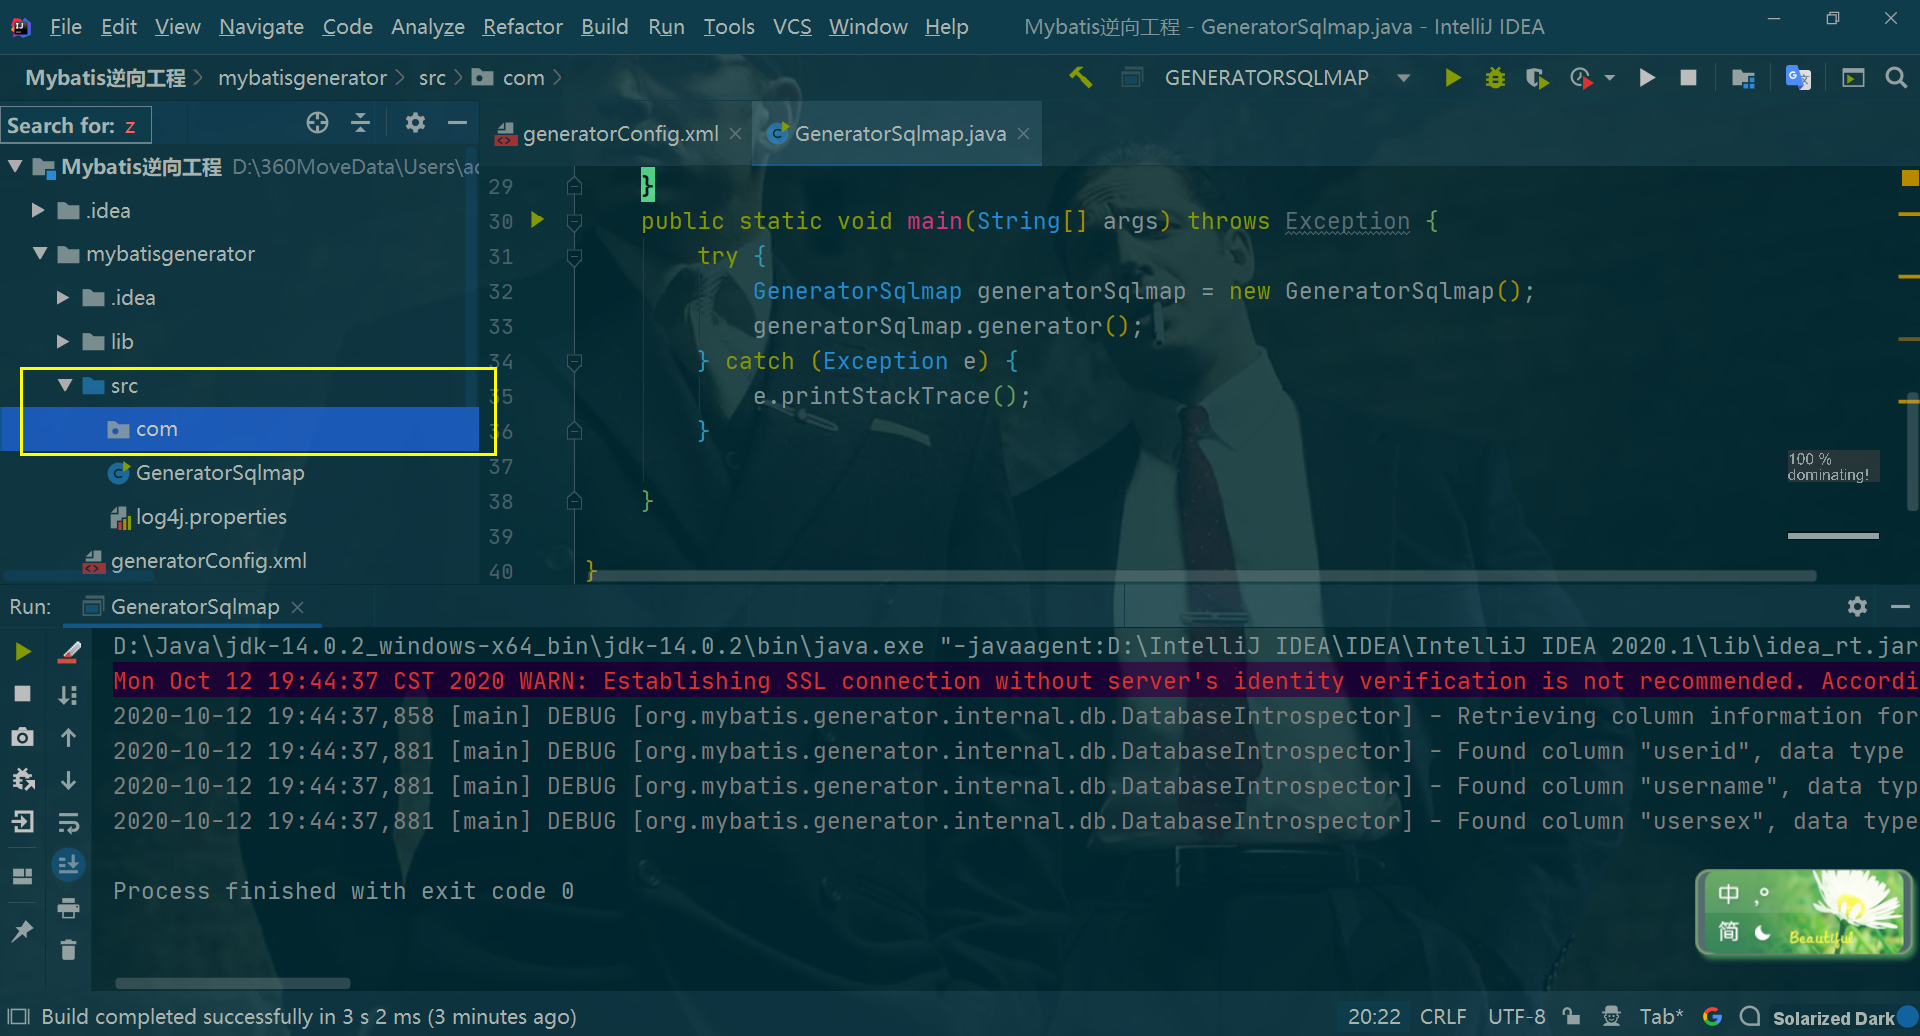This screenshot has width=1920, height=1036.
Task: Open Run panel settings gear
Action: point(1857,606)
